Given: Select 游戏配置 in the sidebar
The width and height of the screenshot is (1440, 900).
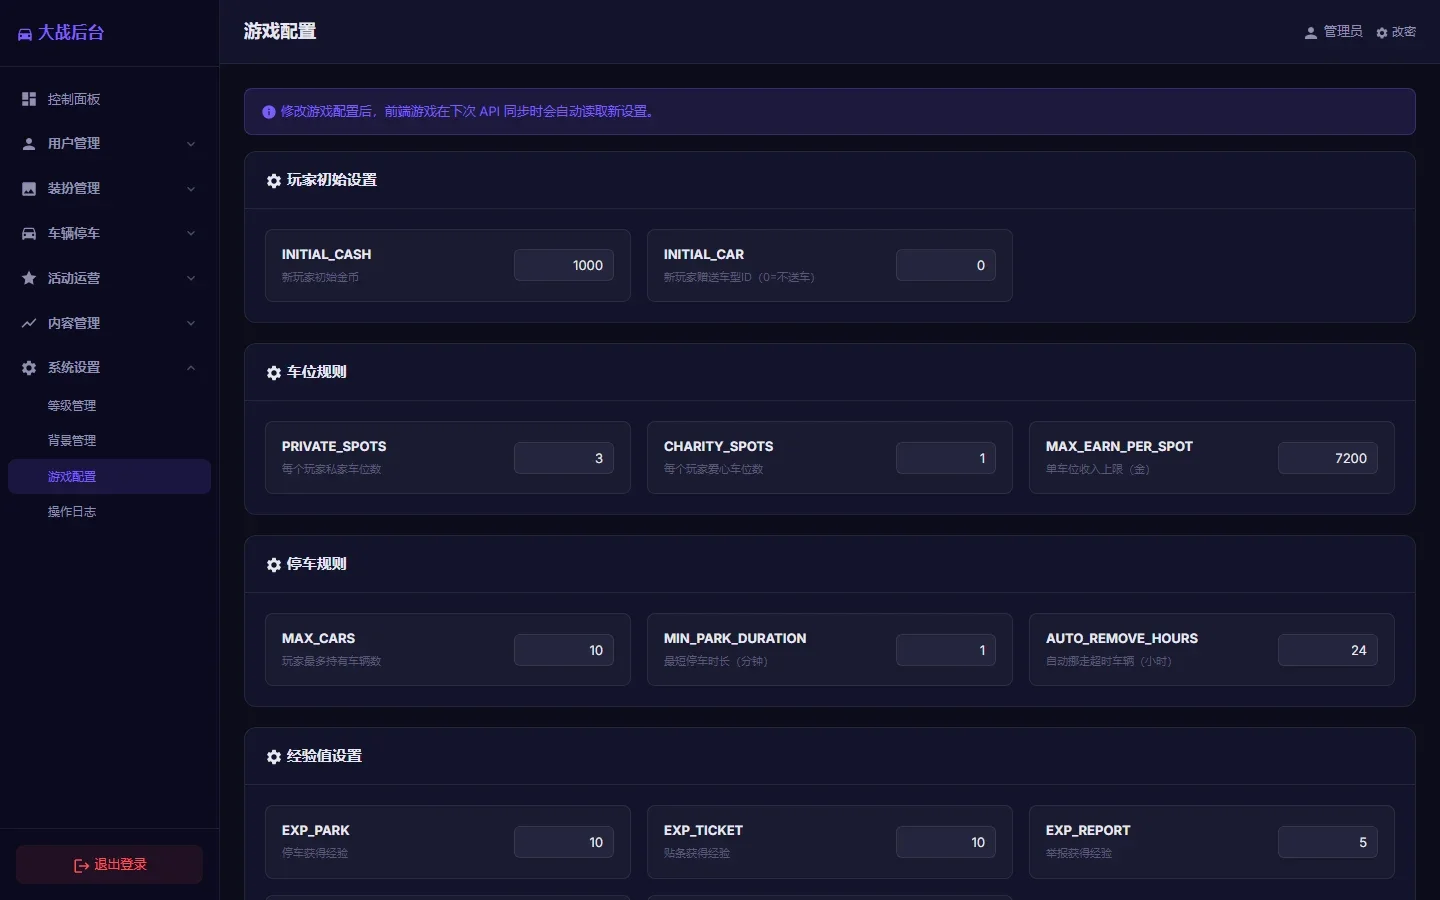Looking at the screenshot, I should (x=110, y=477).
